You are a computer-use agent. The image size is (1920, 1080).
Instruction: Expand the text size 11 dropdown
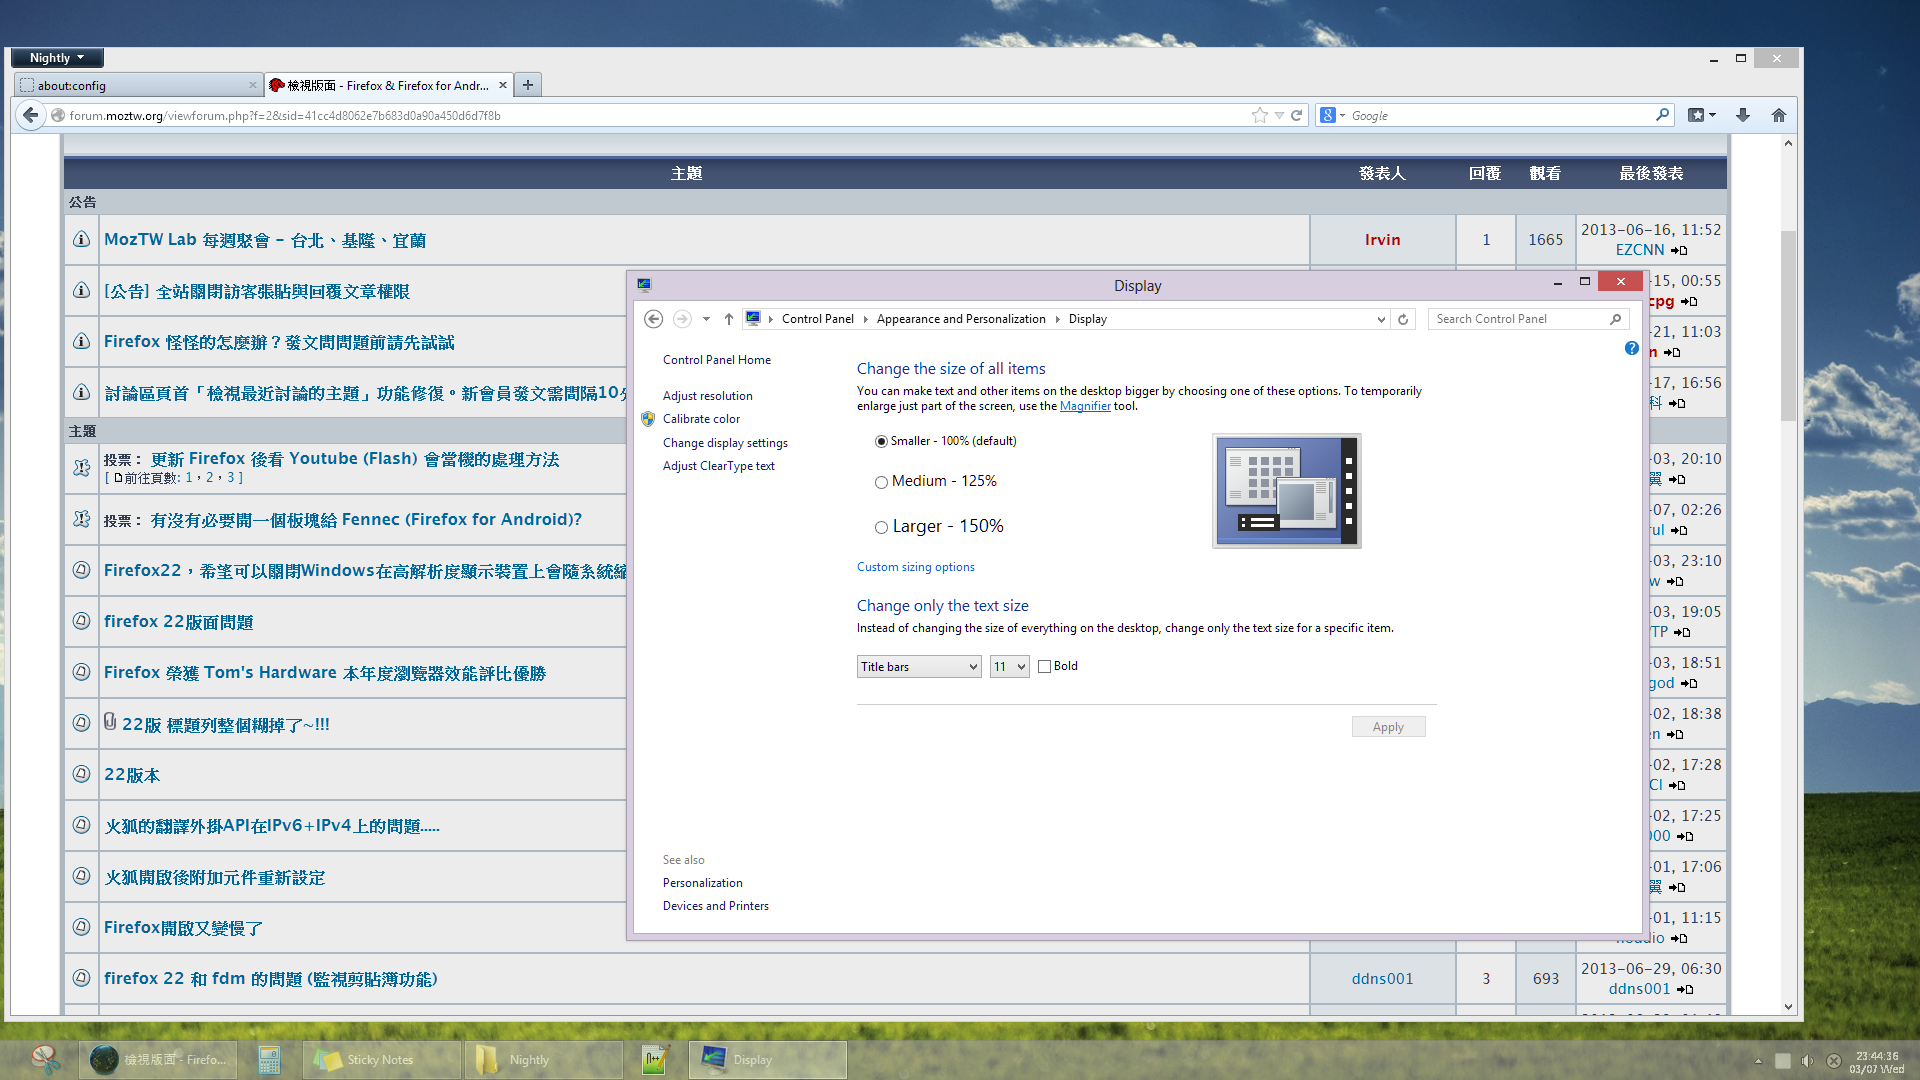point(1009,667)
